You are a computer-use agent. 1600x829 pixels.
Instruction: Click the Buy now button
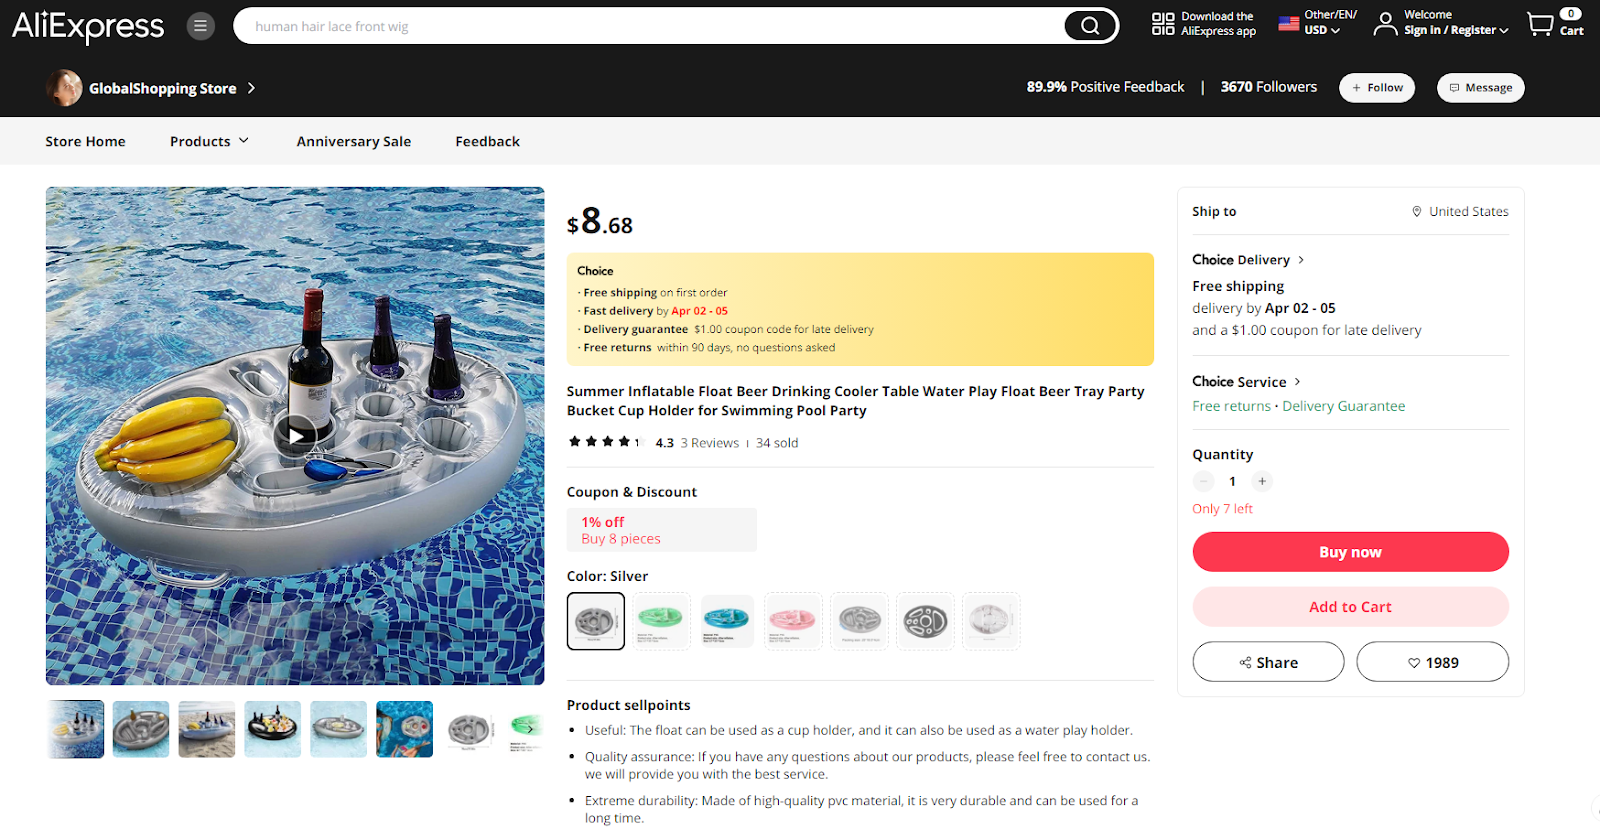[x=1350, y=552]
